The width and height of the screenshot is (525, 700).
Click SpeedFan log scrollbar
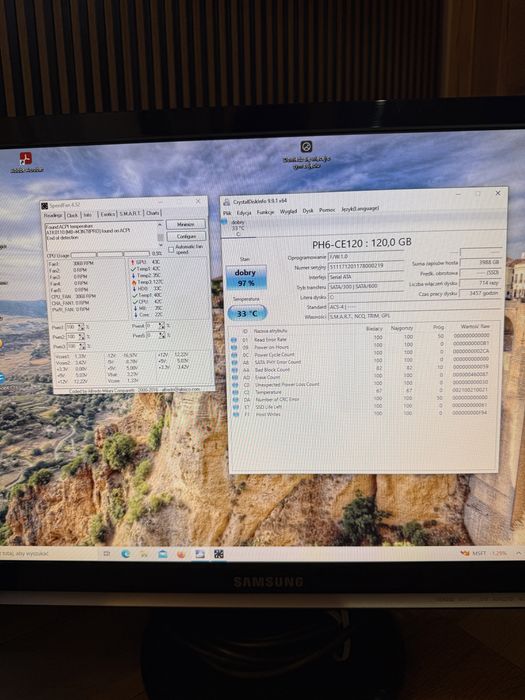pos(160,233)
